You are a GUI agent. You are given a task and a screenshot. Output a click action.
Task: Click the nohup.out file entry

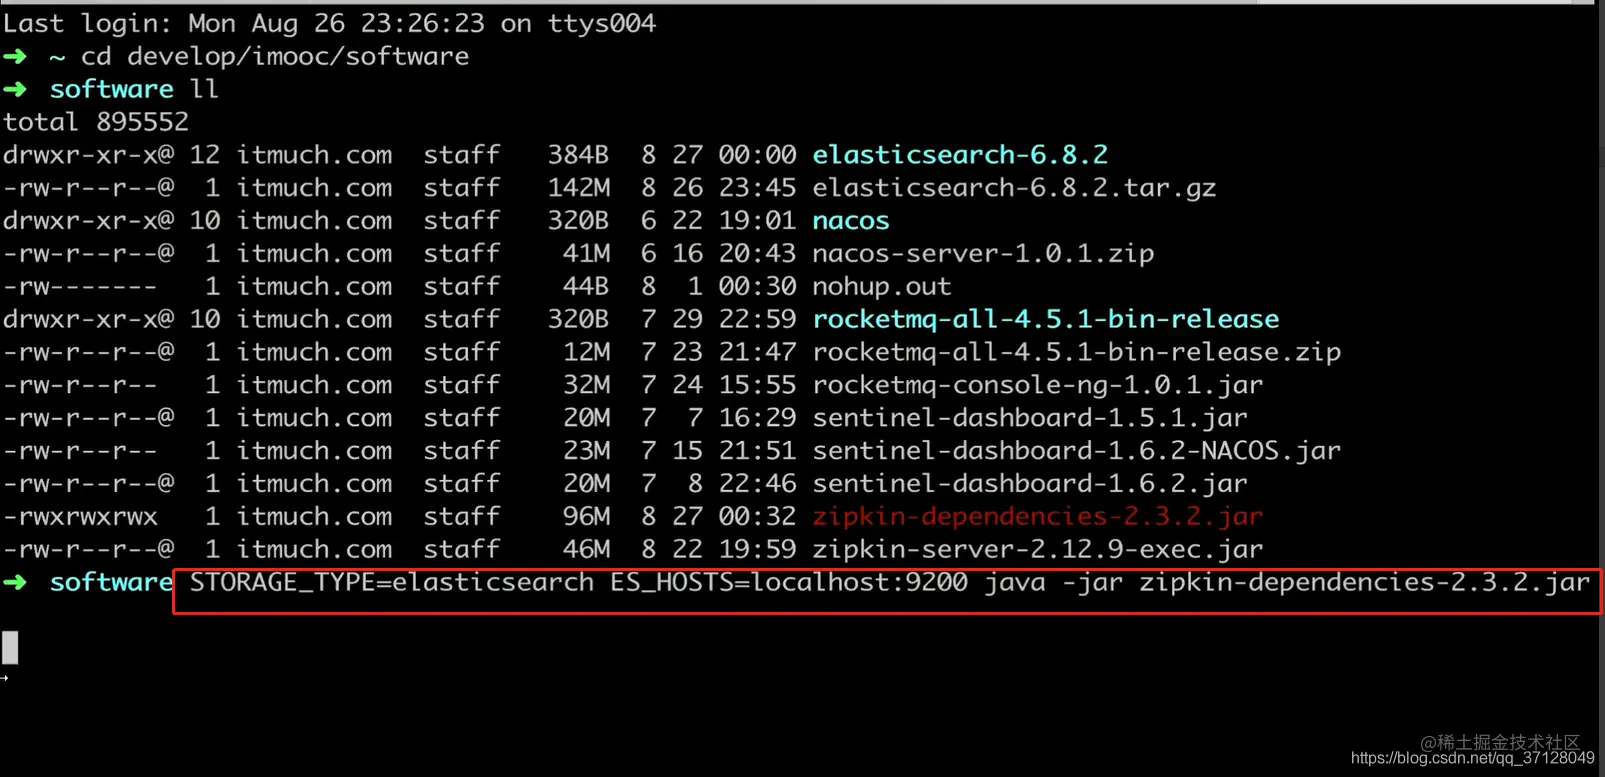click(882, 286)
